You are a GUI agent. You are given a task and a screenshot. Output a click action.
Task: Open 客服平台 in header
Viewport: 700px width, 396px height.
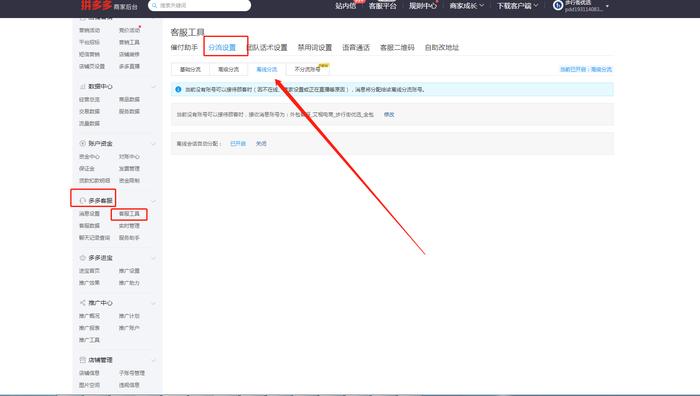pos(383,6)
